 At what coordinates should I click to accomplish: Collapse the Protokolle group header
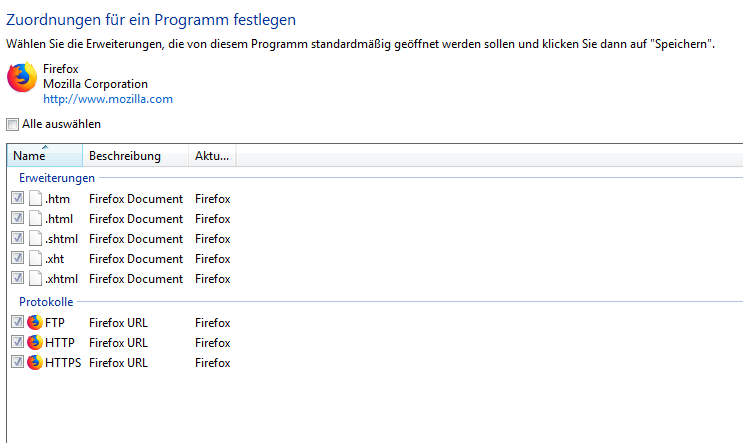click(x=46, y=302)
